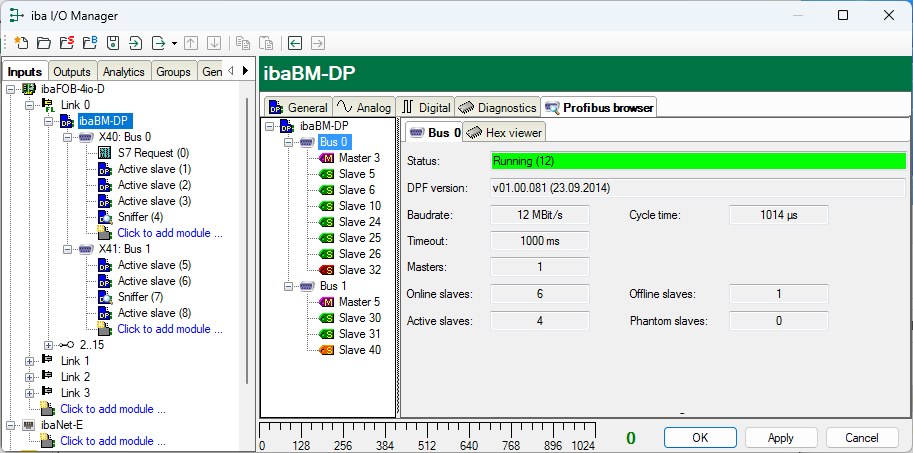Switch to the Outputs tab
This screenshot has height=453, width=913.
tap(72, 72)
